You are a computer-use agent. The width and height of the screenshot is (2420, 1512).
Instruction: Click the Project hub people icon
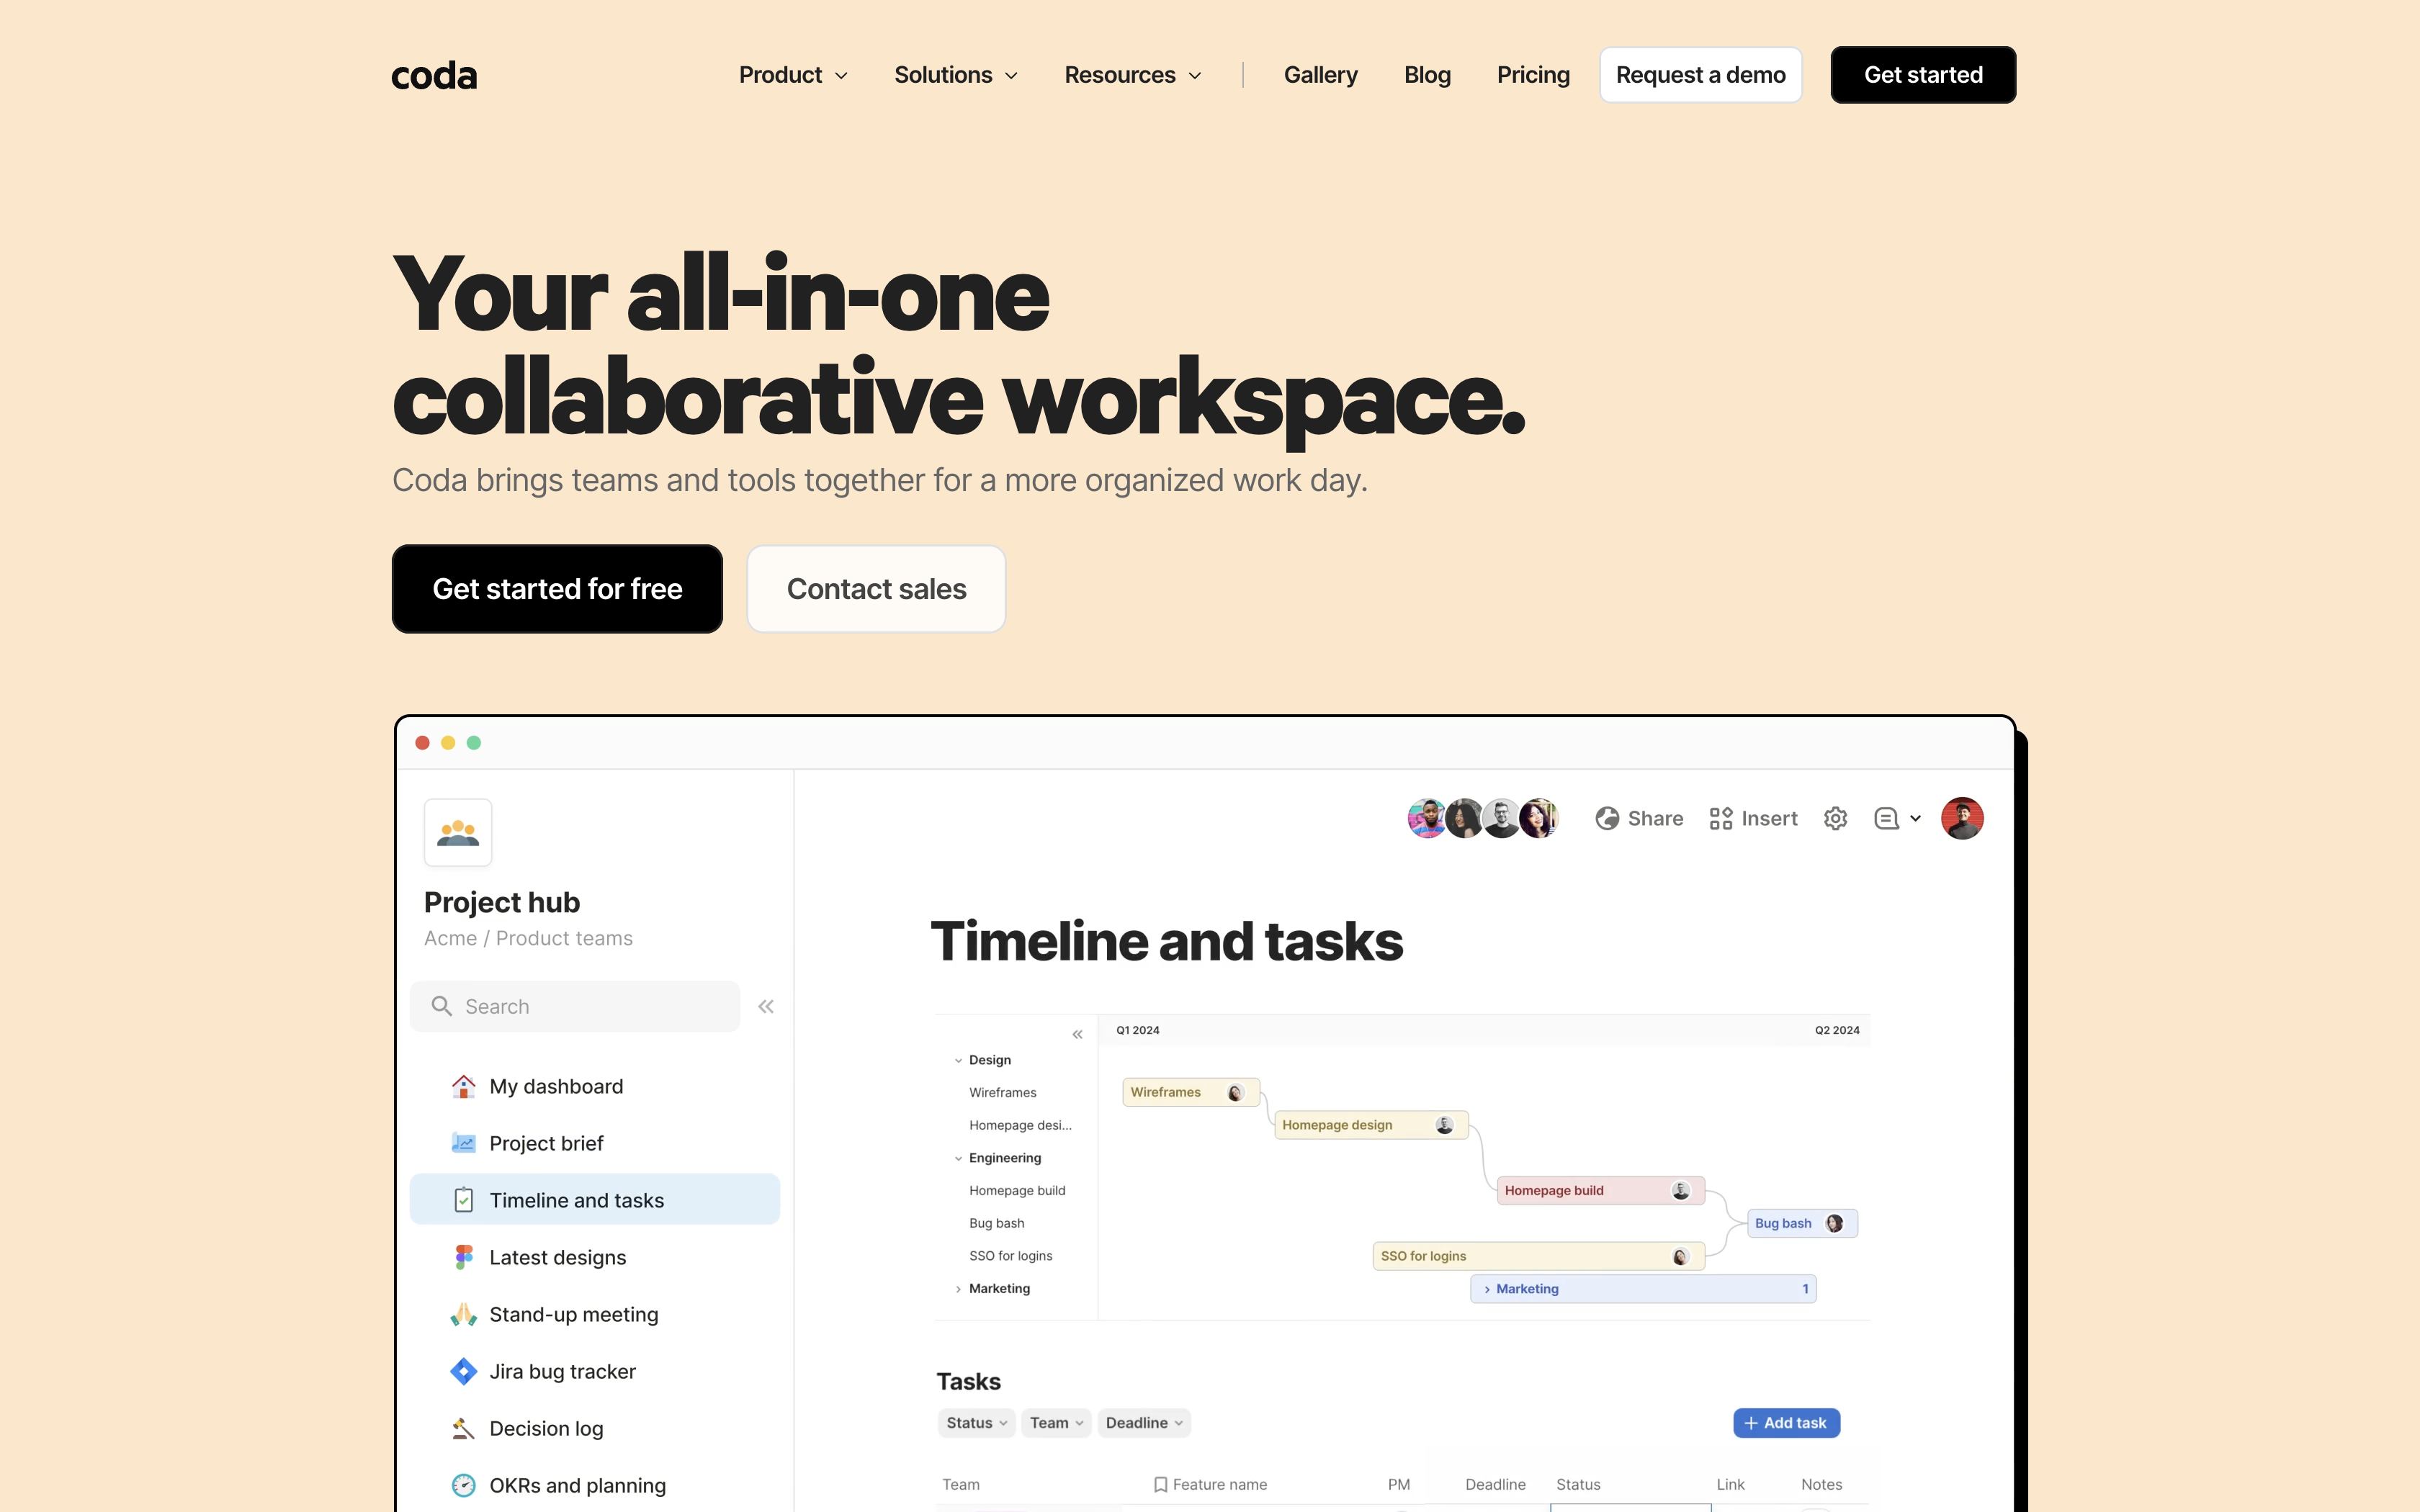click(458, 832)
